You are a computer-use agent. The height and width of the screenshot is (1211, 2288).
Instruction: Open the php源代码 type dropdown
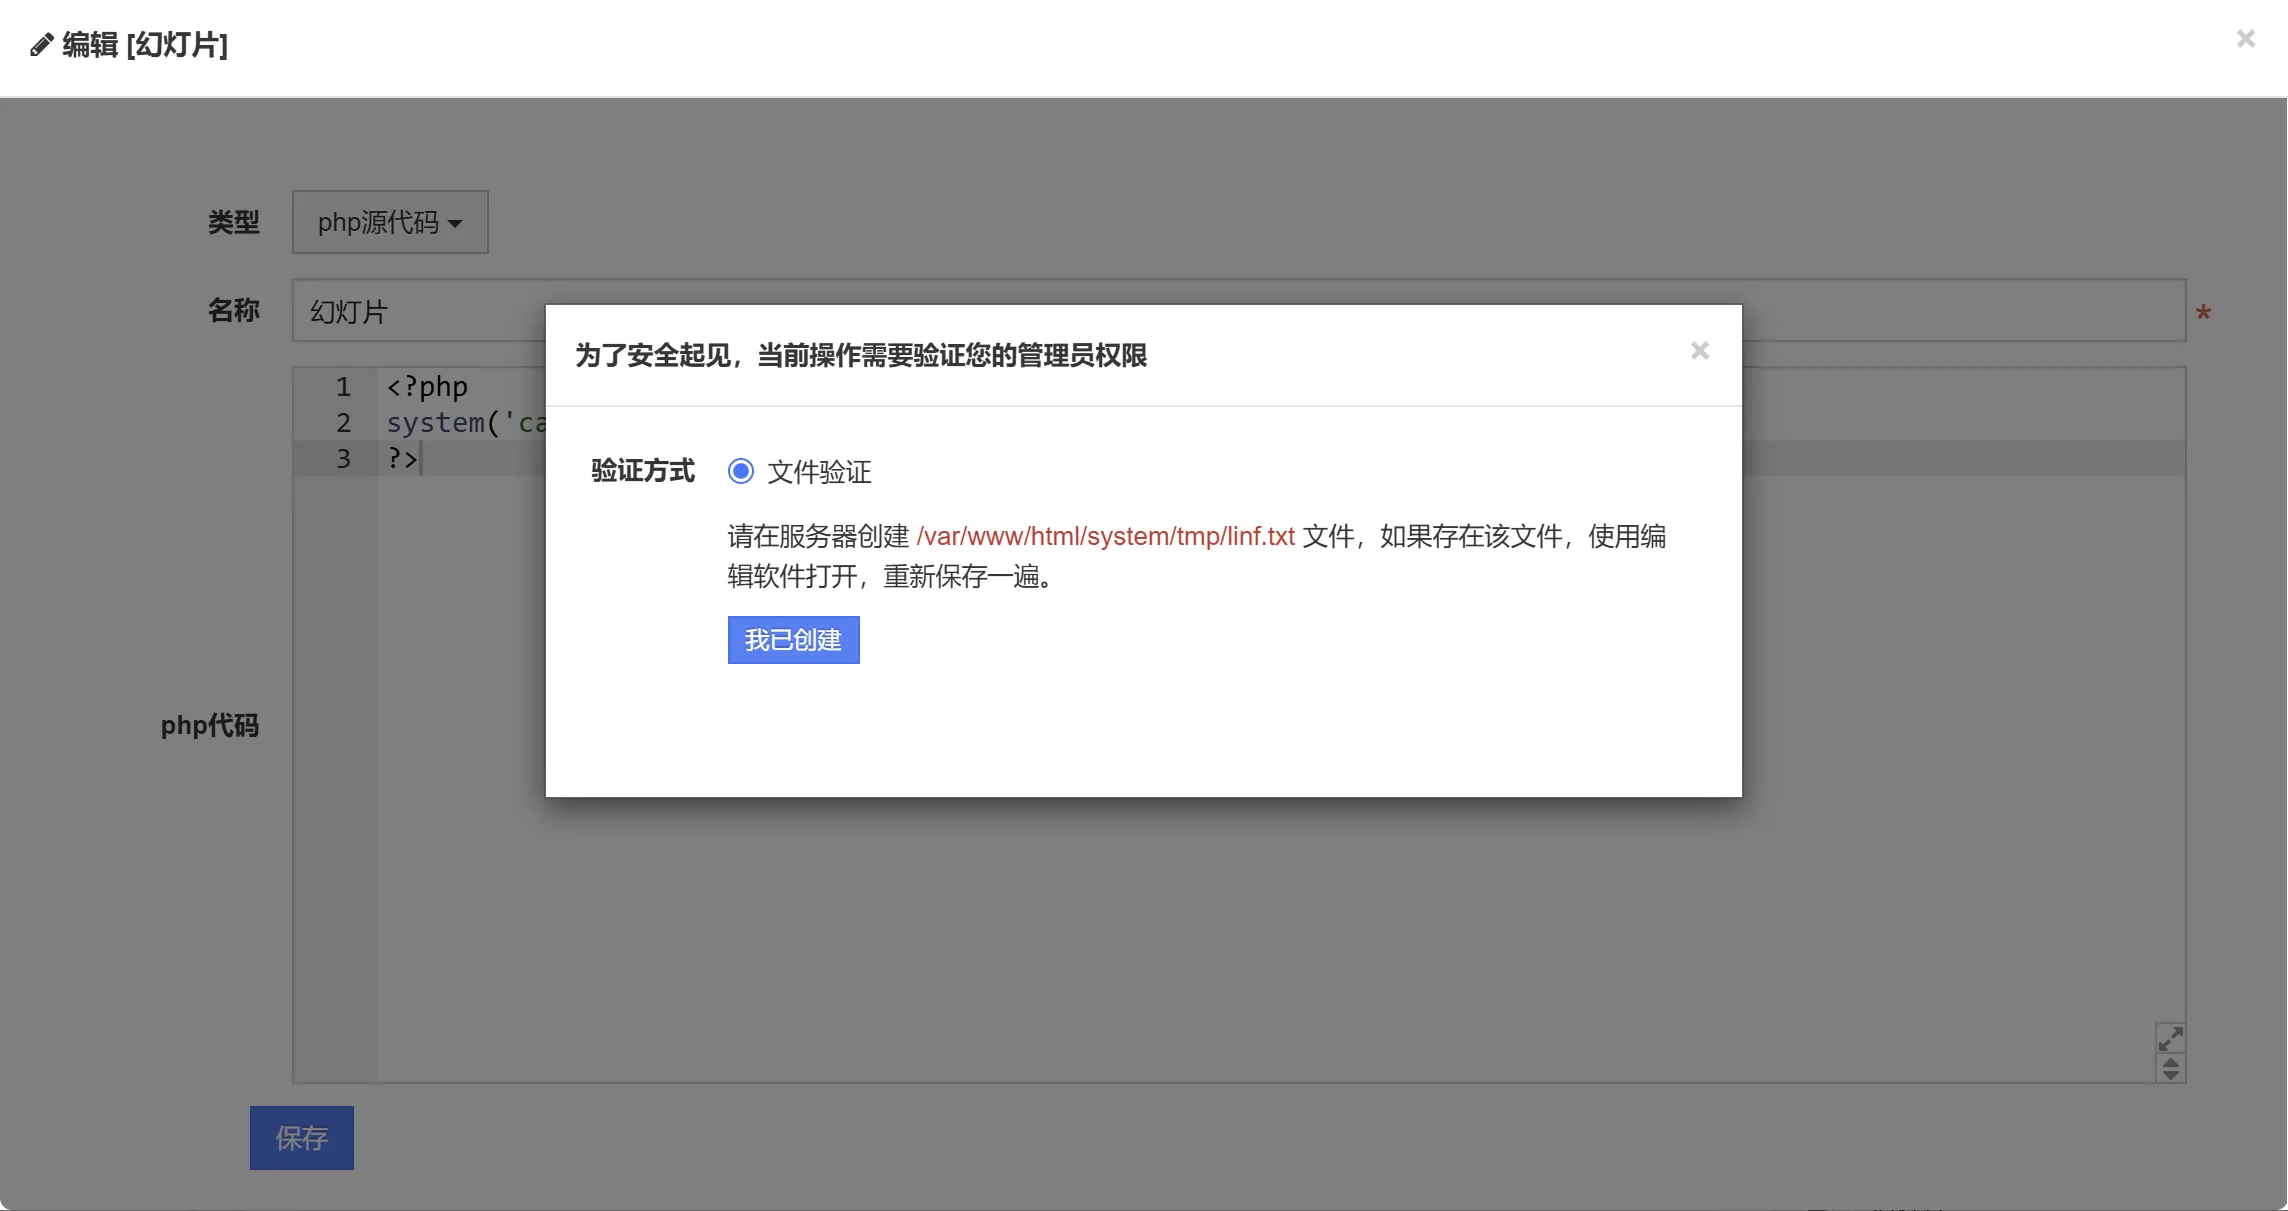pyautogui.click(x=390, y=222)
